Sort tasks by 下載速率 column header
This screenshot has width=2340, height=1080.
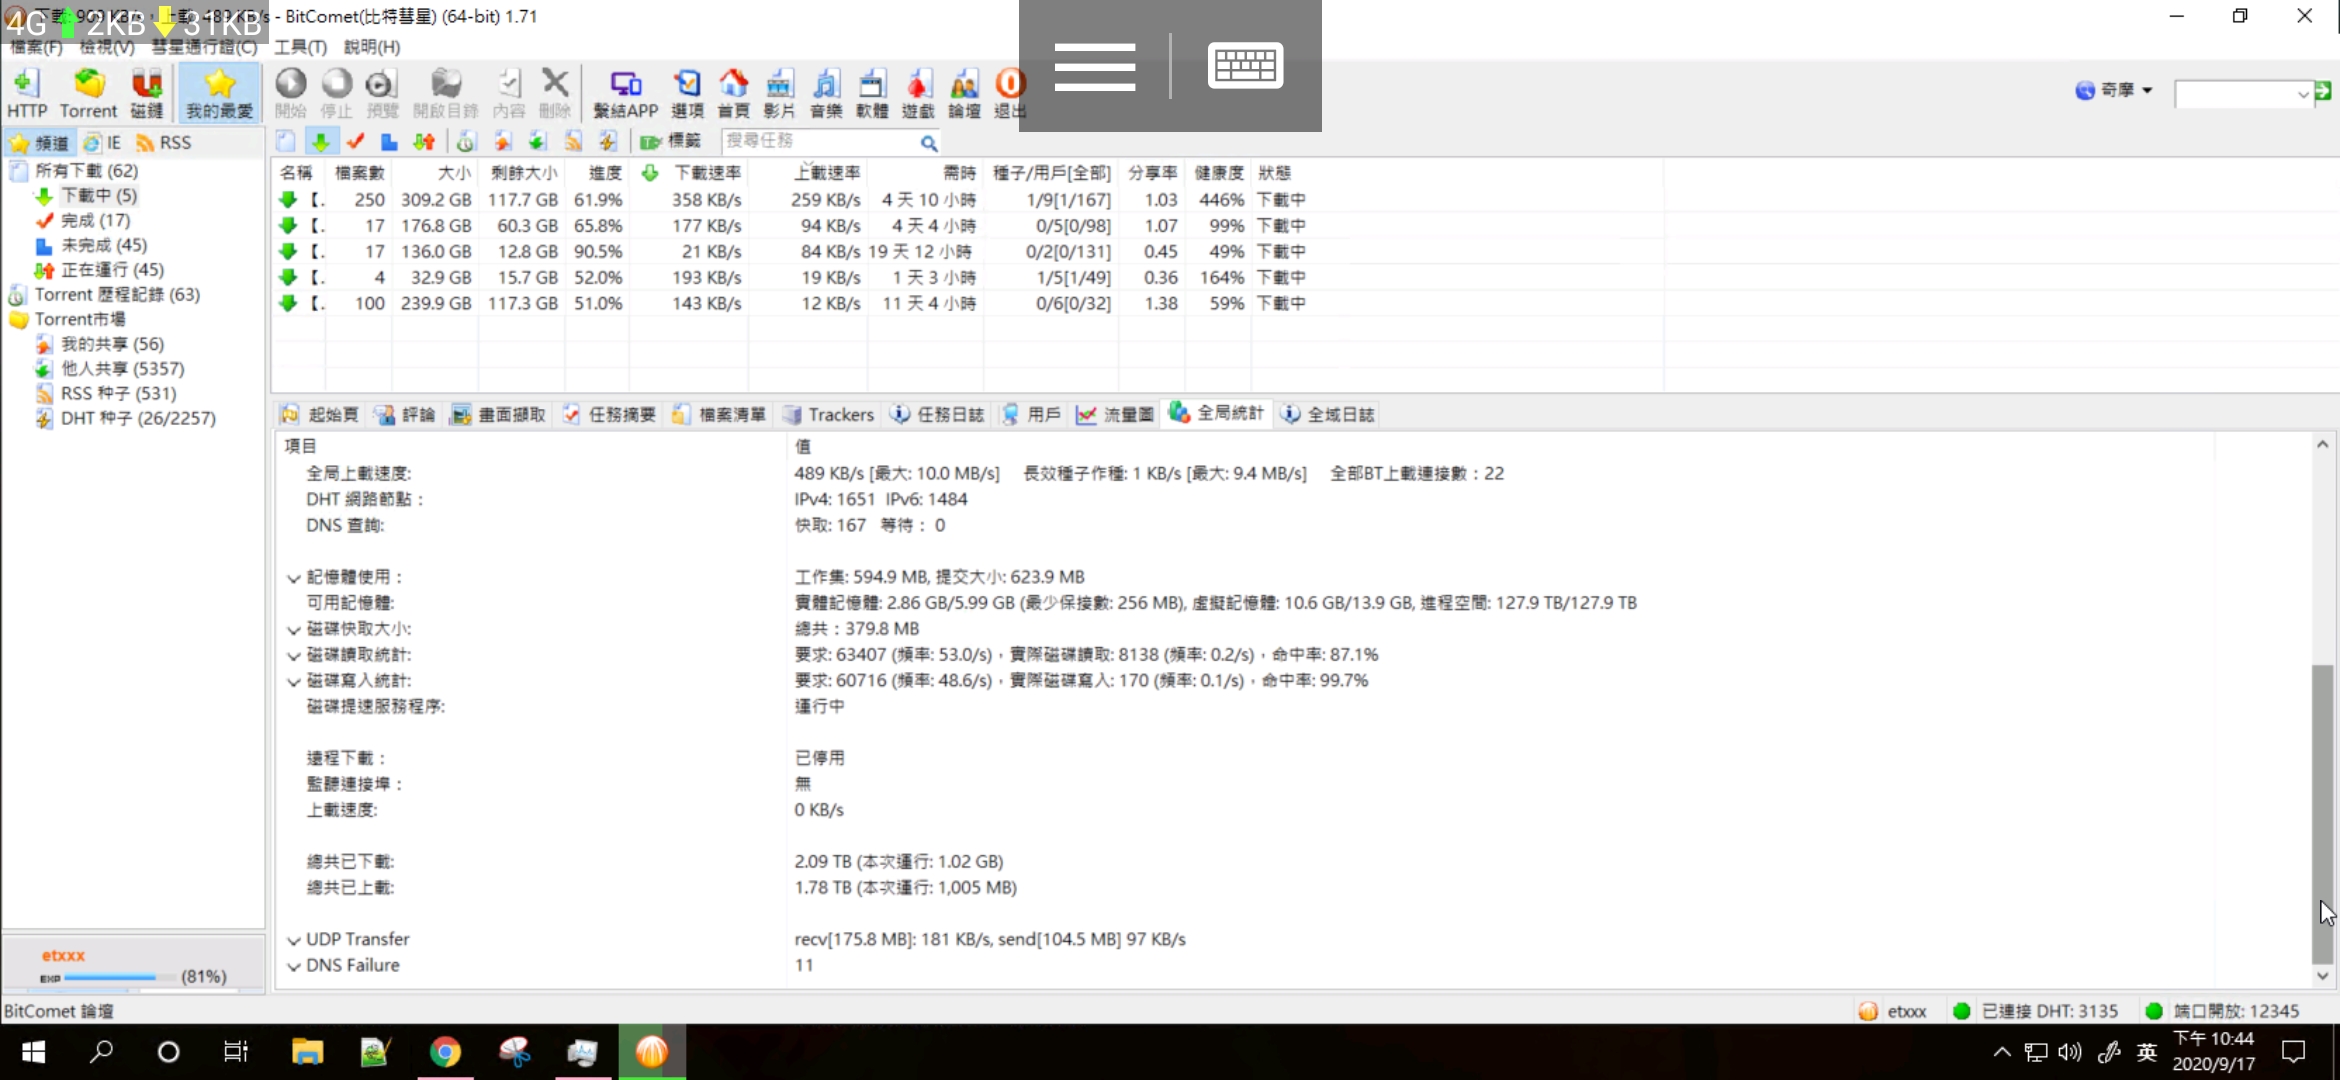click(707, 173)
